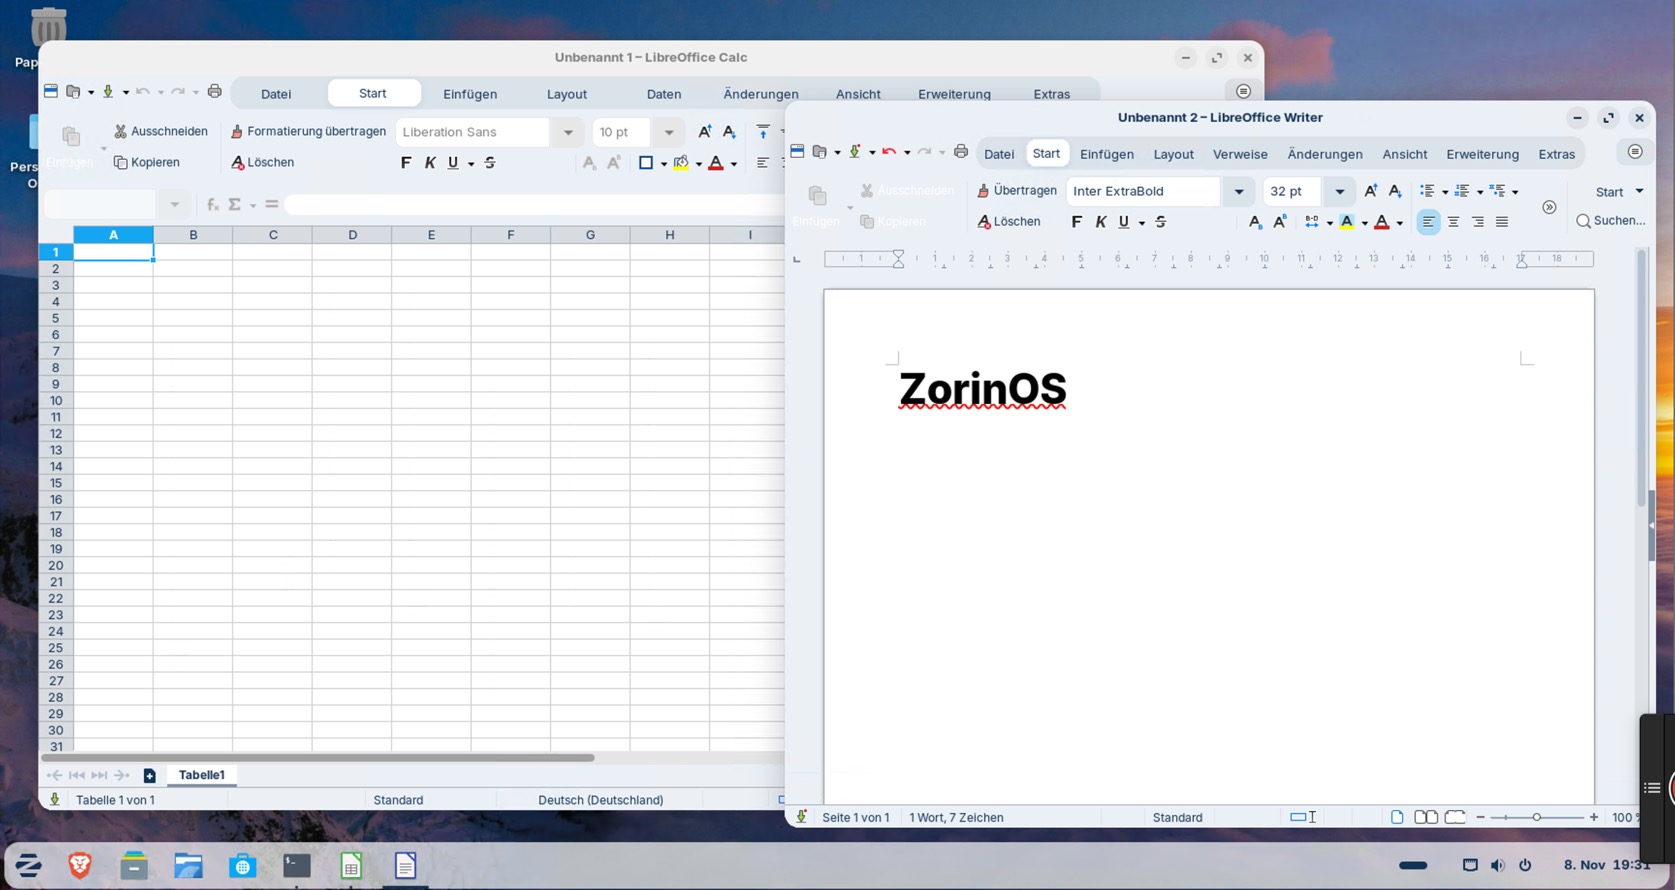The width and height of the screenshot is (1675, 890).
Task: Toggle italic (K) in Writer
Action: (x=1100, y=222)
